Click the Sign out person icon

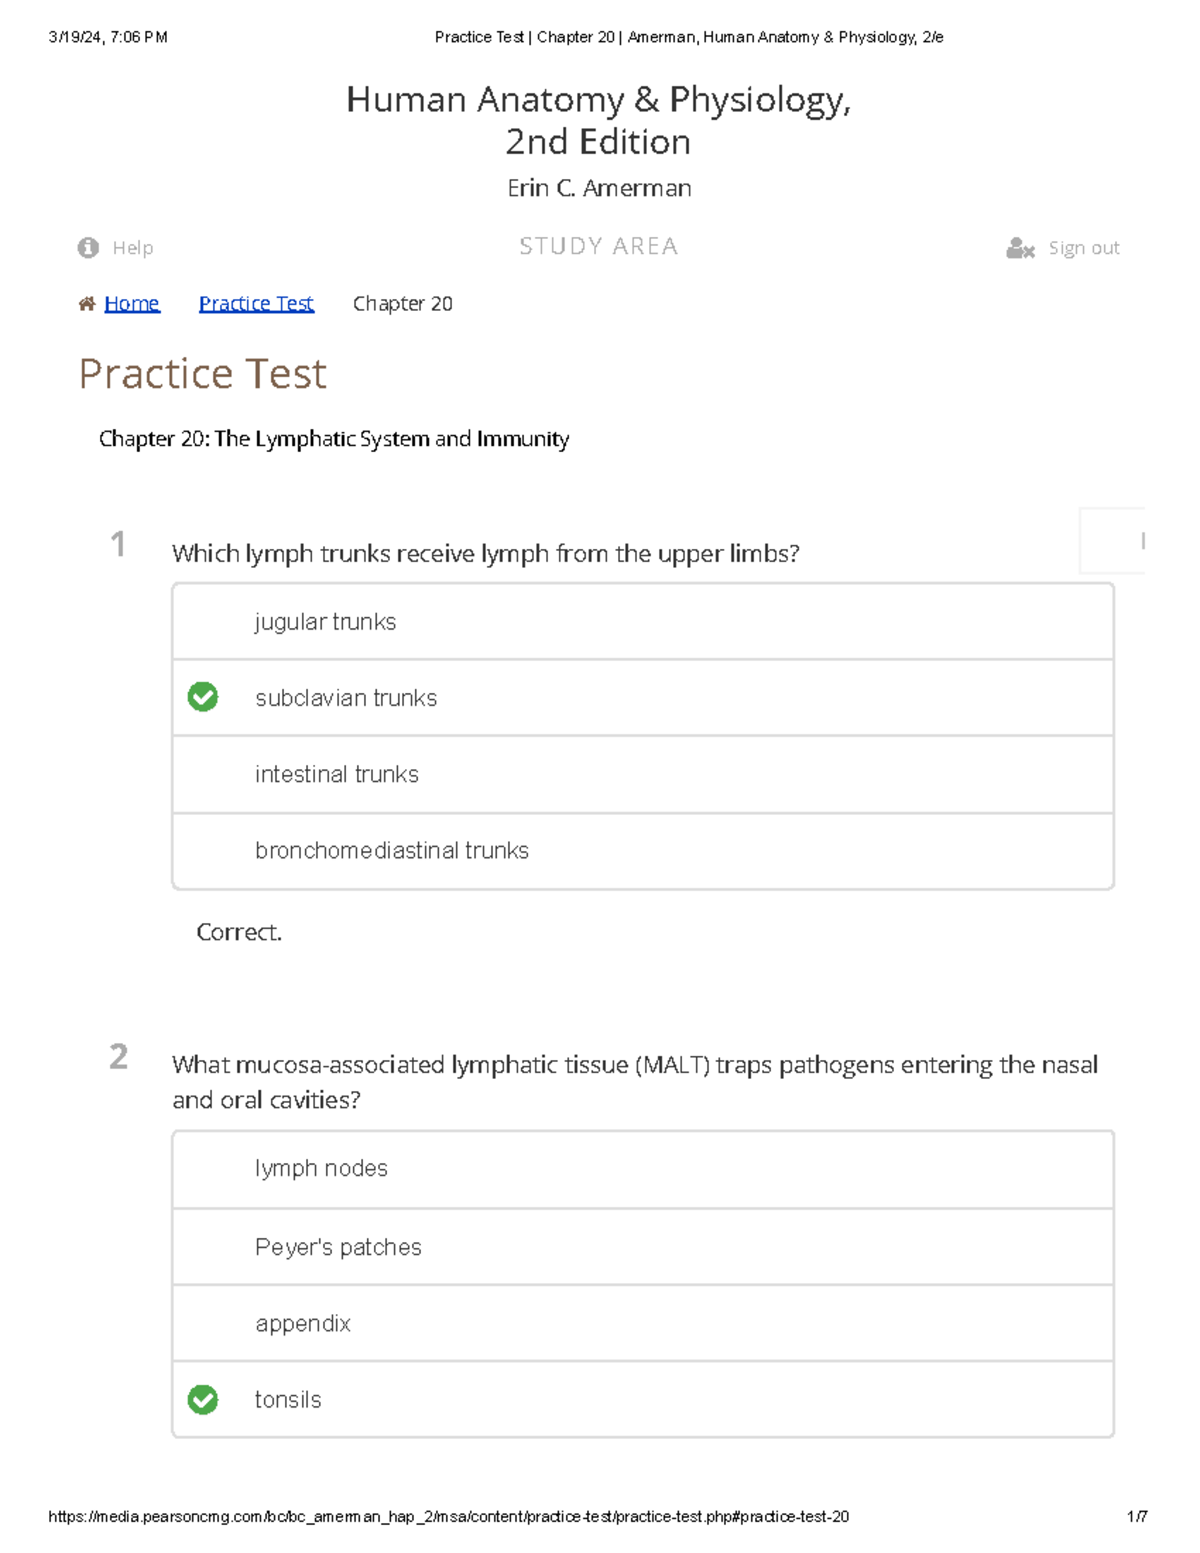[x=1019, y=247]
